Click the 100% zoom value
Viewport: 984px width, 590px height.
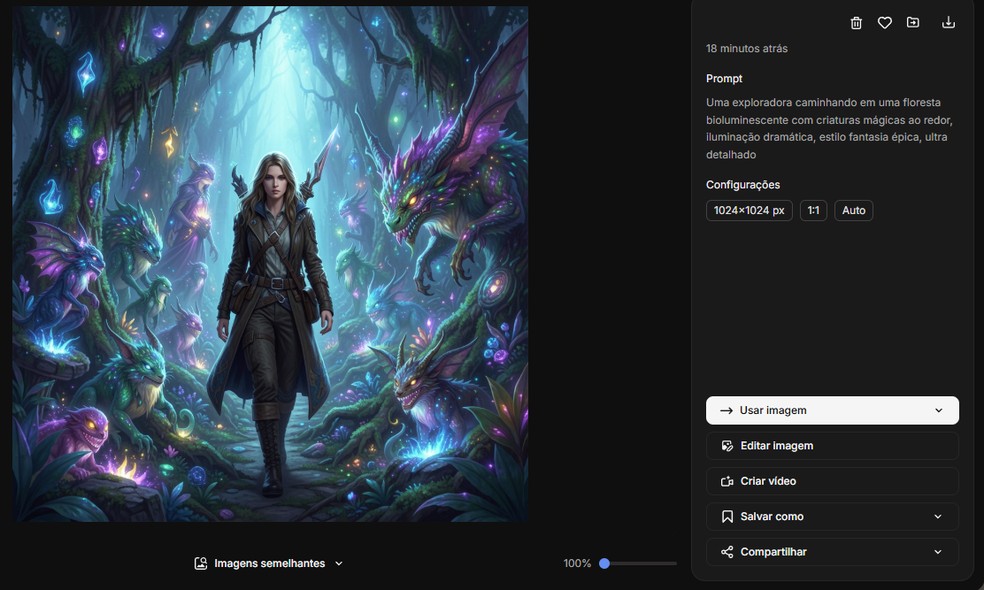click(x=577, y=564)
